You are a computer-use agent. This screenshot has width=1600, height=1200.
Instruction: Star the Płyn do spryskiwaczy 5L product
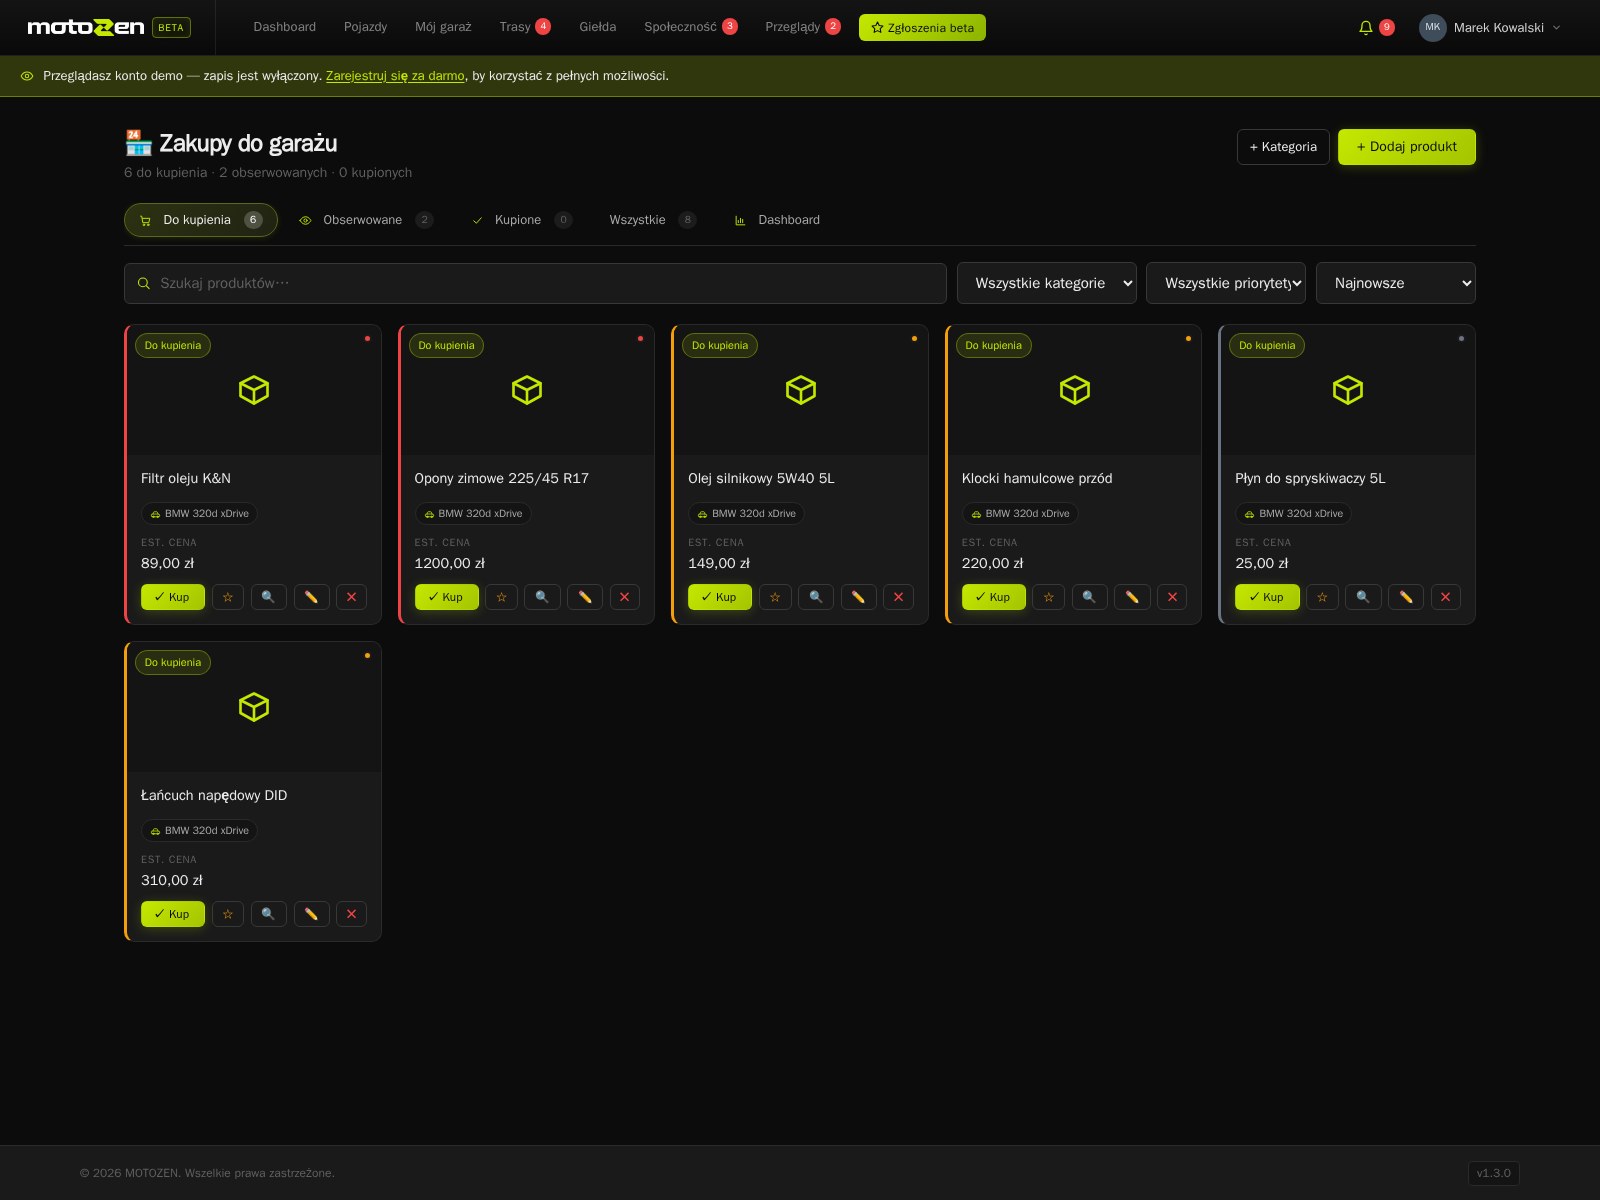(1322, 597)
